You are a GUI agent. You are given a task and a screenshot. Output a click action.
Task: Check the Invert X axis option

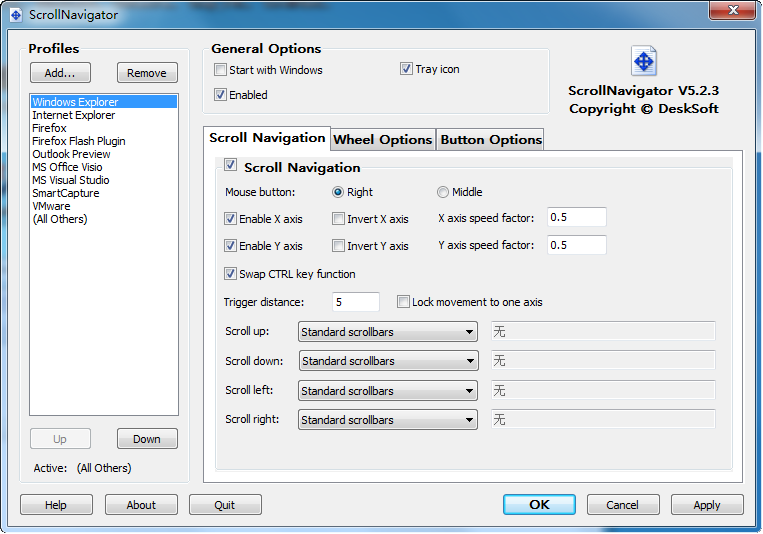[x=339, y=219]
